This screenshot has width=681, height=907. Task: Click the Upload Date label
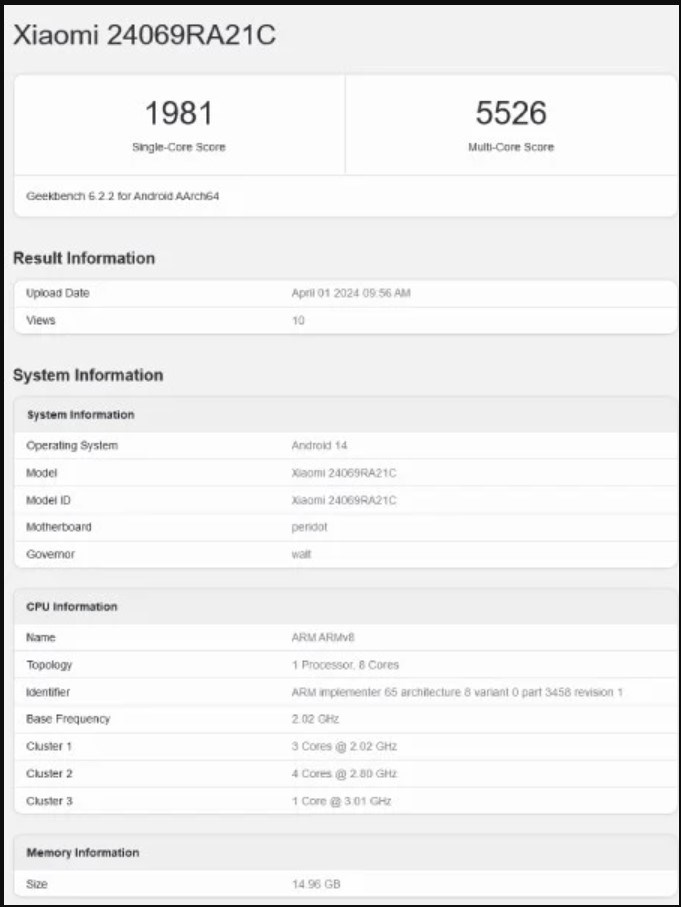tap(58, 293)
